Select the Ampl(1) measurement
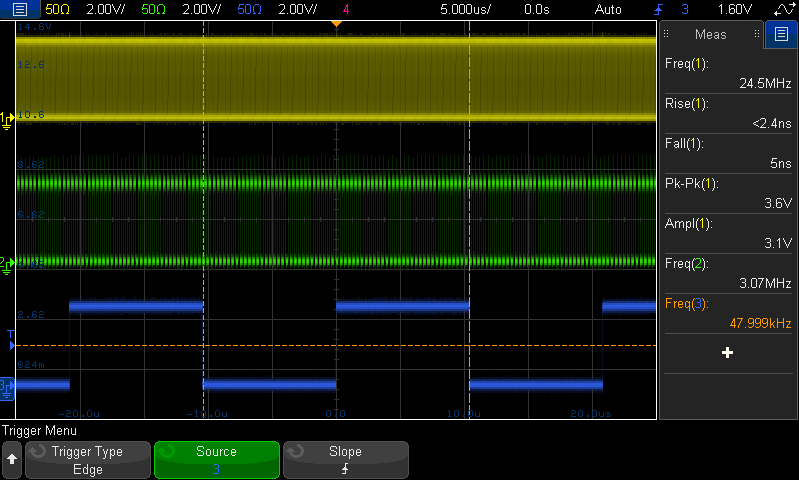The height and width of the screenshot is (480, 799). [728, 233]
